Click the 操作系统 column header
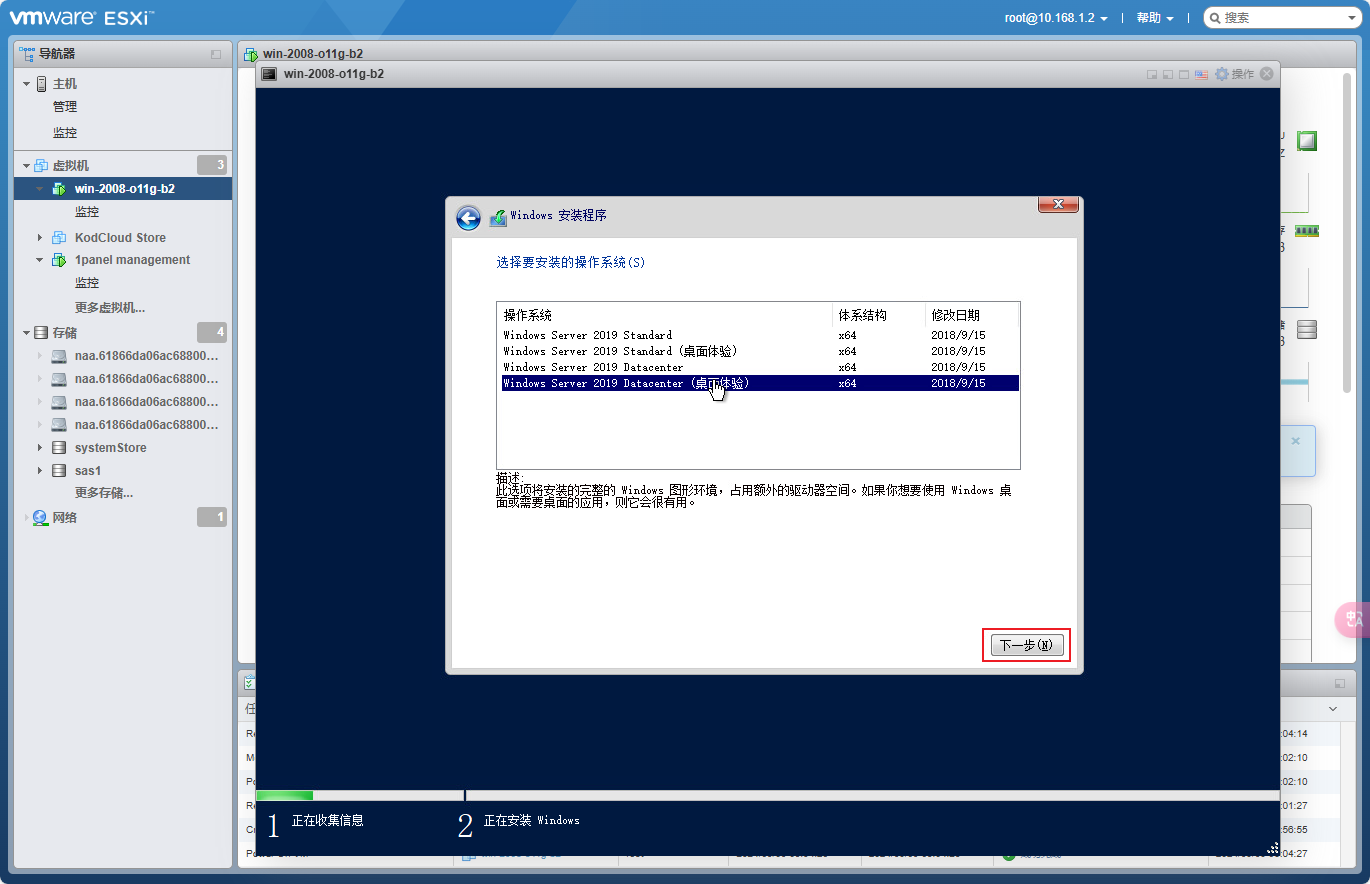 click(x=665, y=315)
